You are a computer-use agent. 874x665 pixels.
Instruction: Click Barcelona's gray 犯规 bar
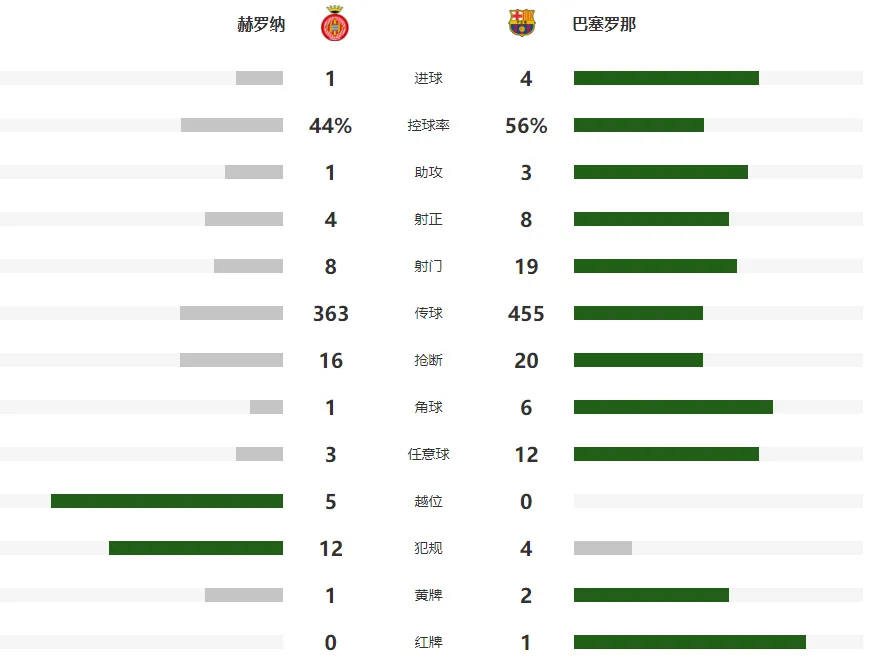[x=603, y=548]
